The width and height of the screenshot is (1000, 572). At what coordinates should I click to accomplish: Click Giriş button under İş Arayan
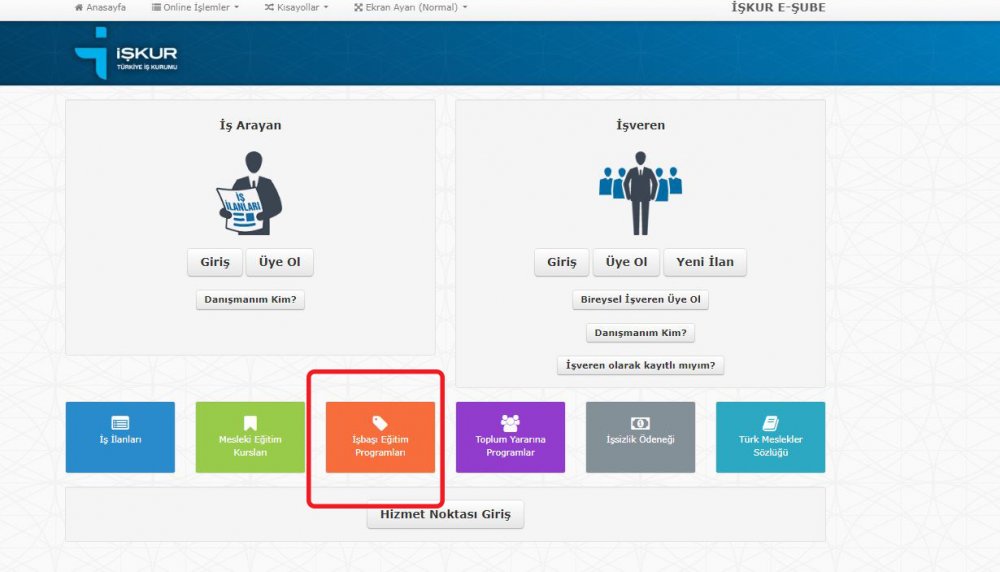pos(215,262)
